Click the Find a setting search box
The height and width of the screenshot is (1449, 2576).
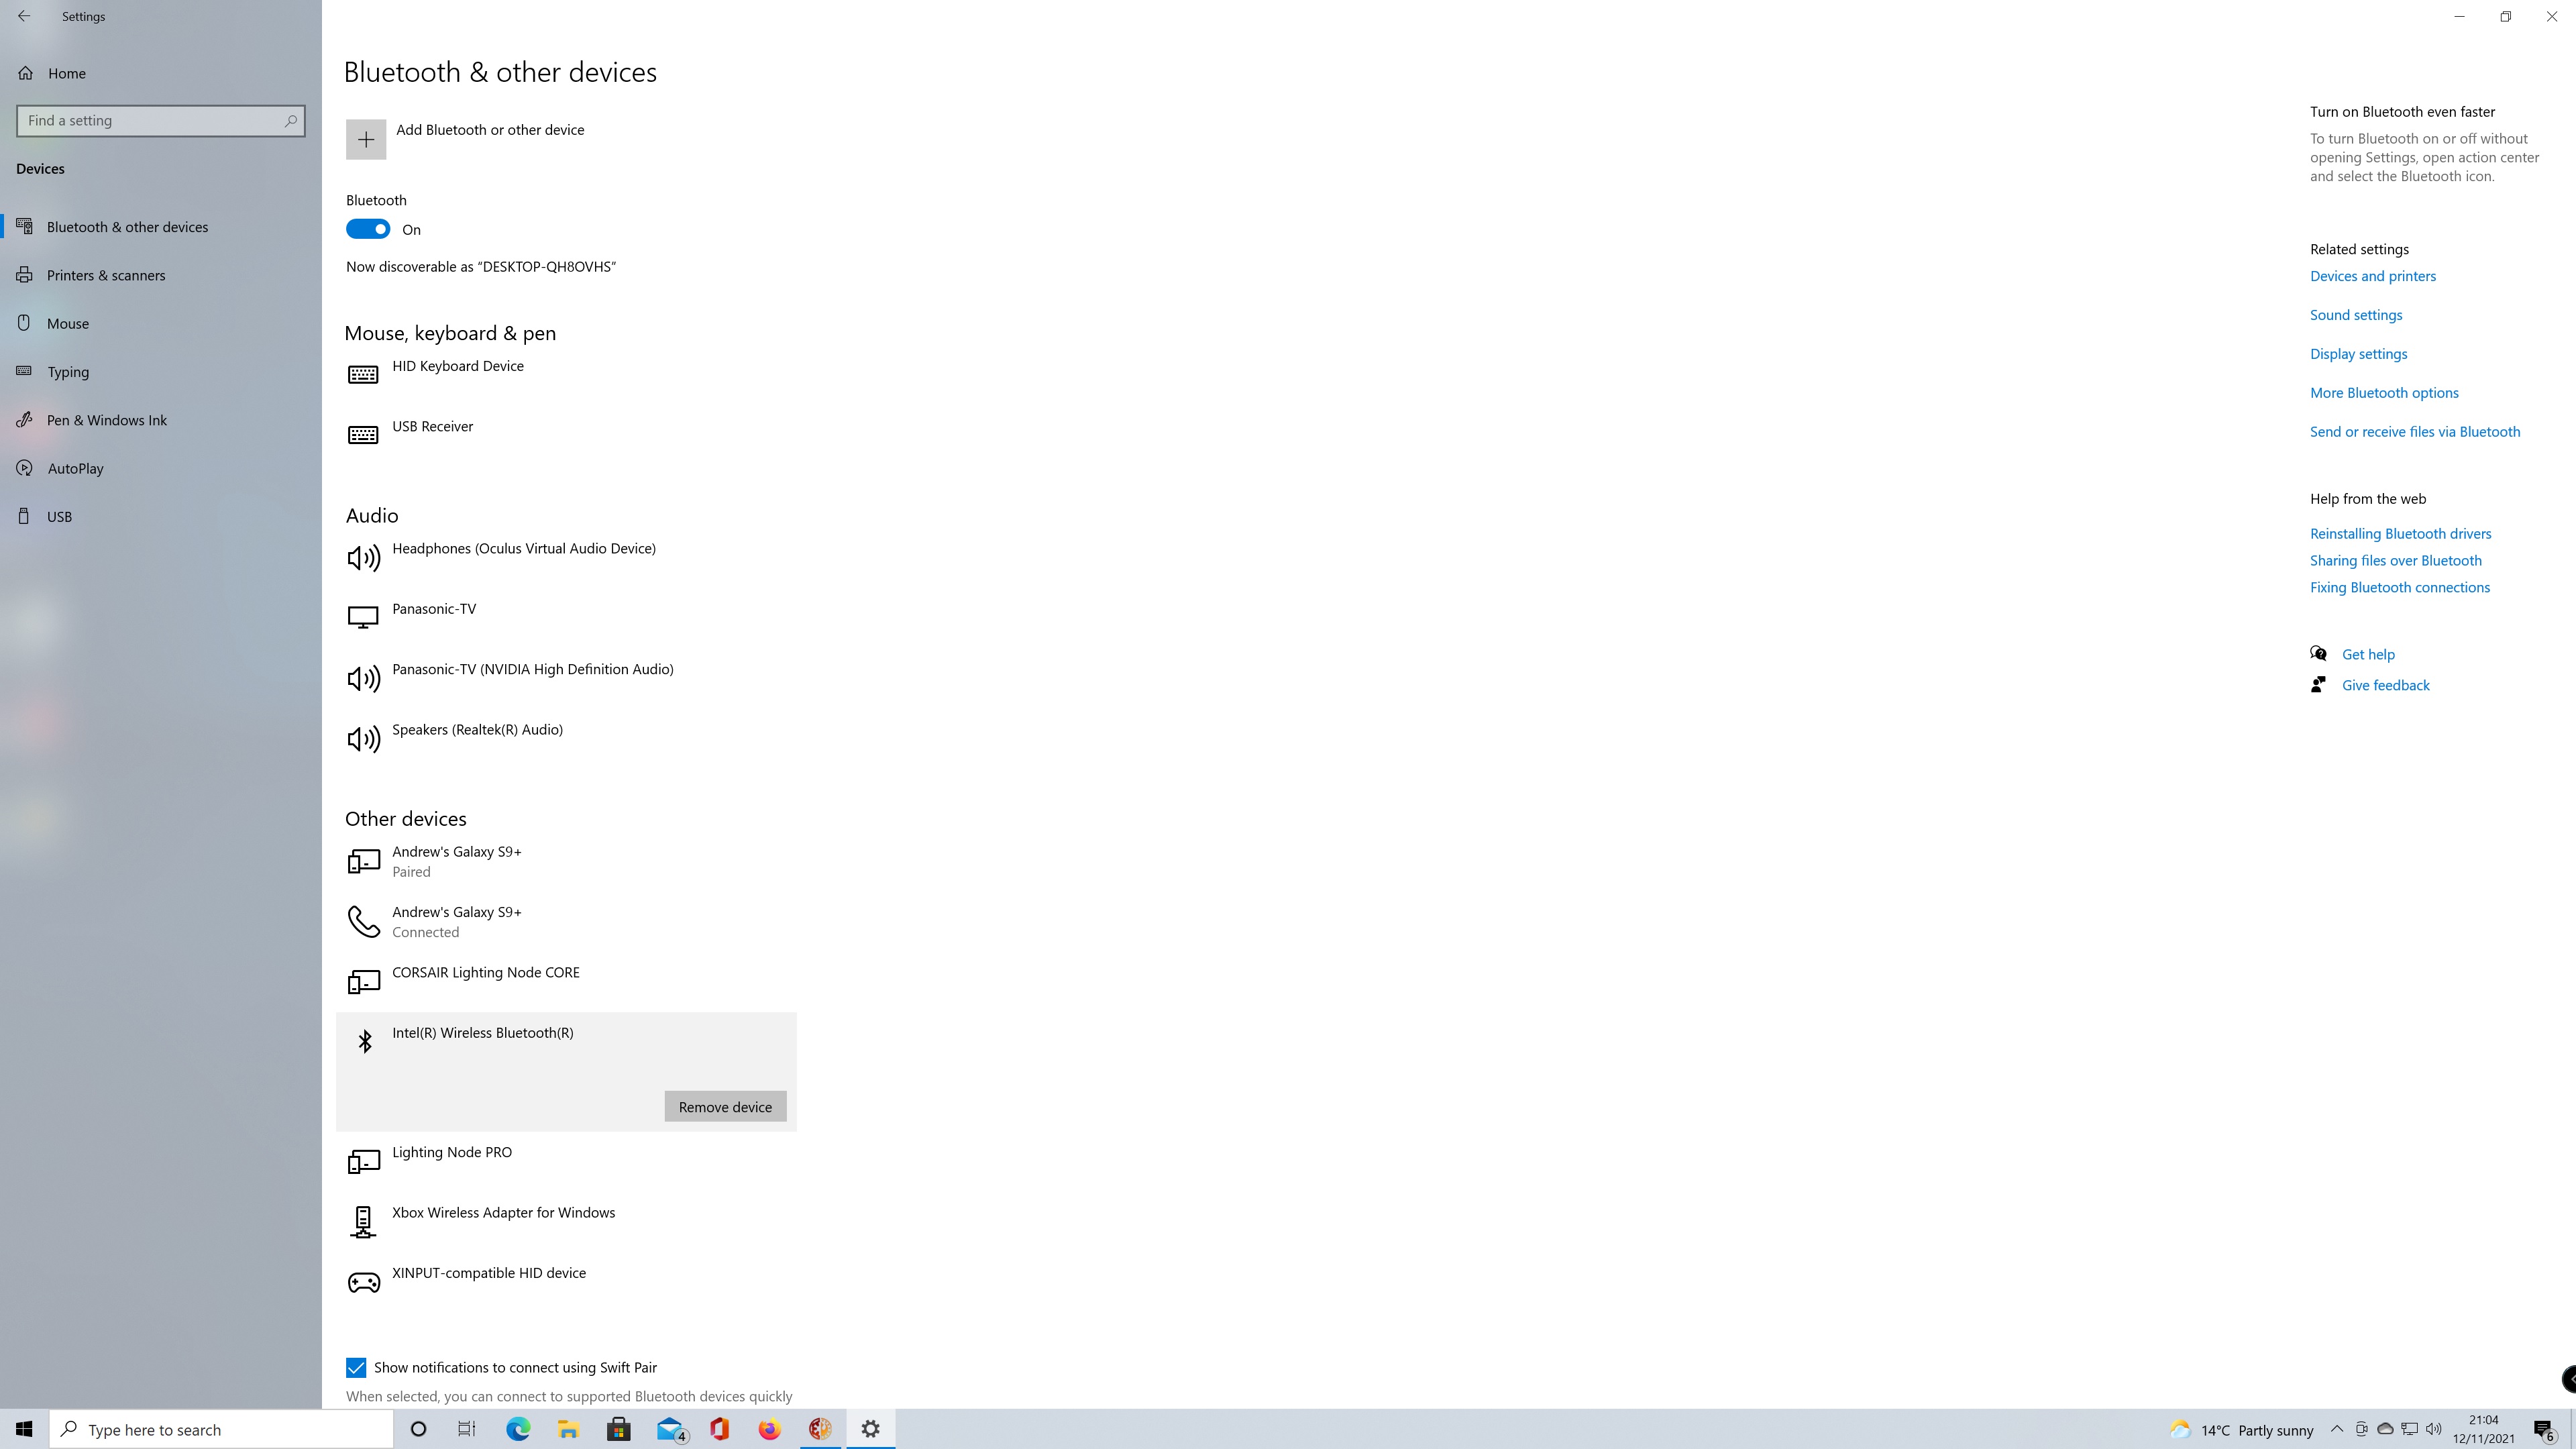pos(161,120)
